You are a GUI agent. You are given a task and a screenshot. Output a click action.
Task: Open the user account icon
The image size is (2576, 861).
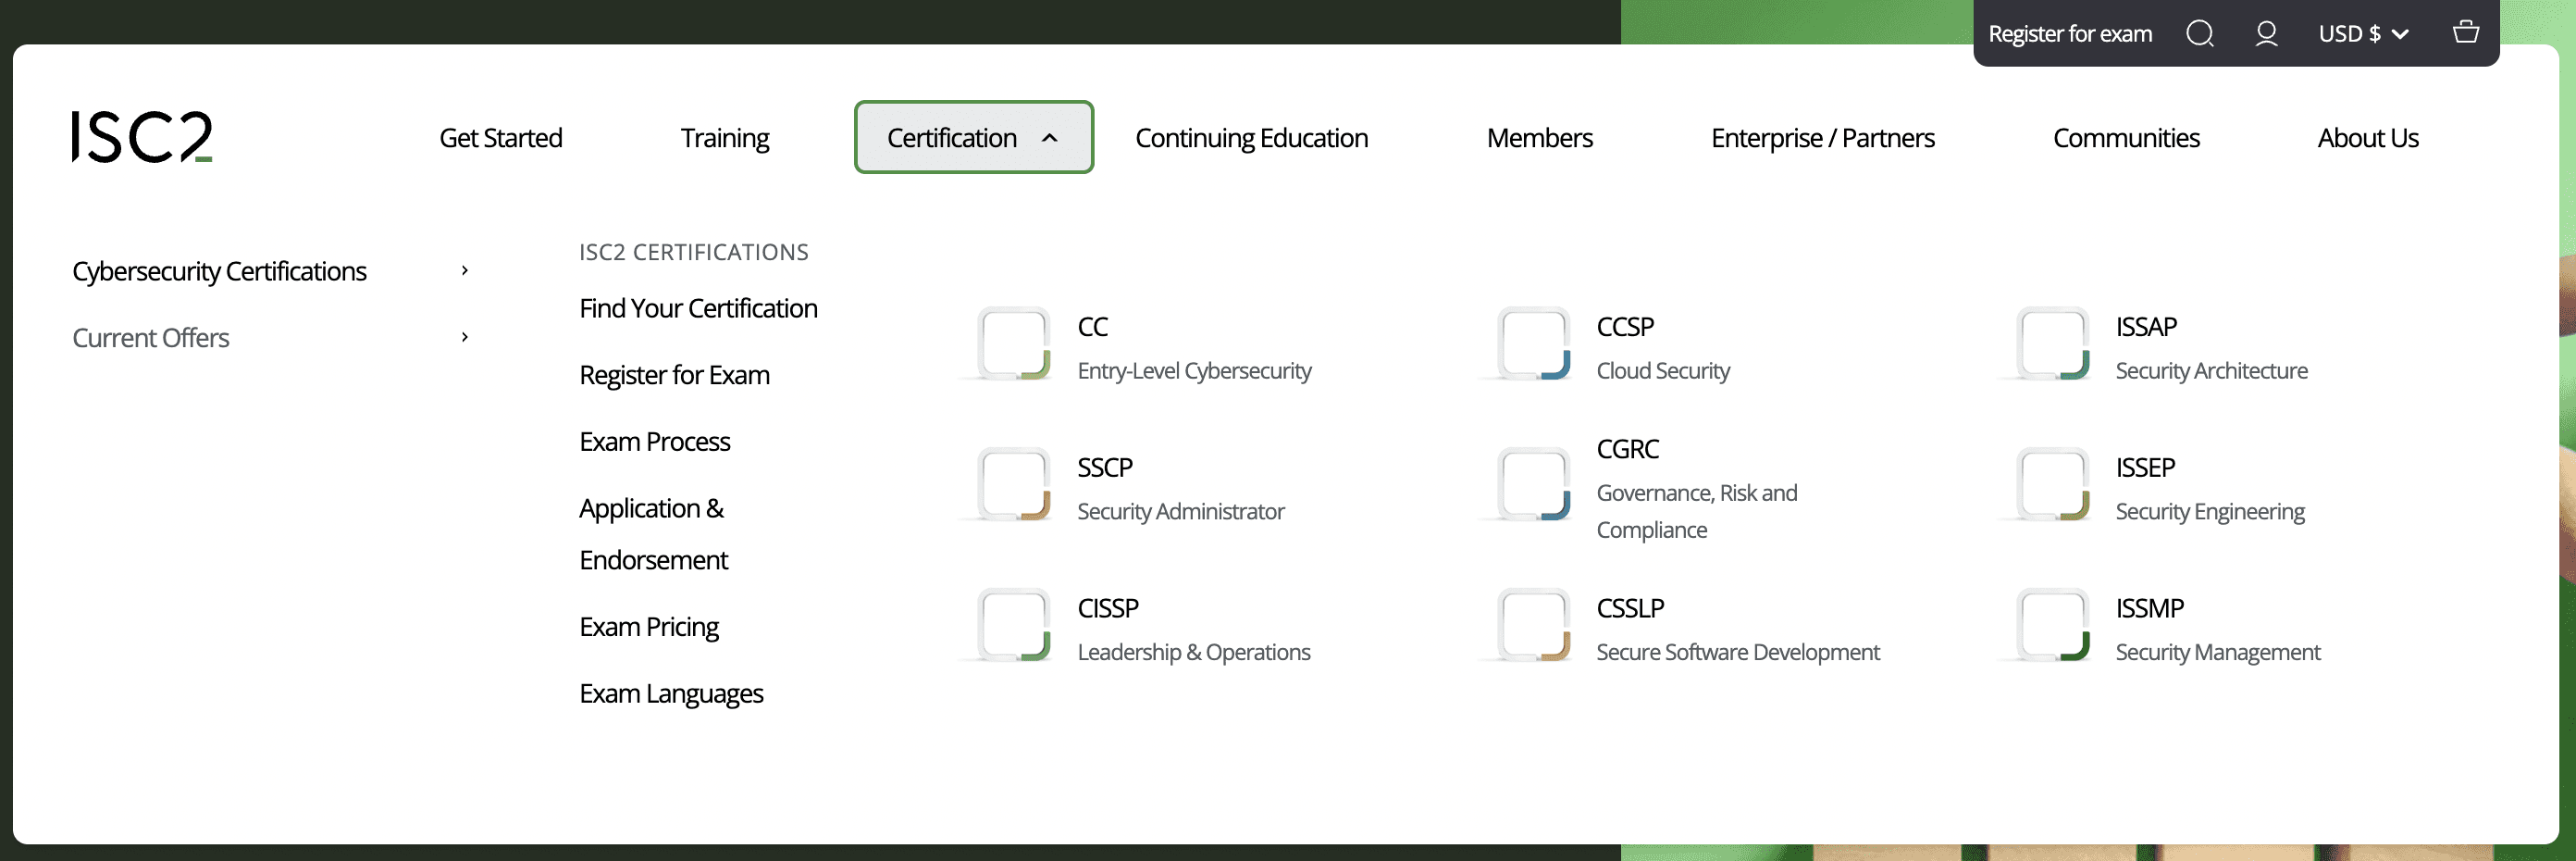2266,34
